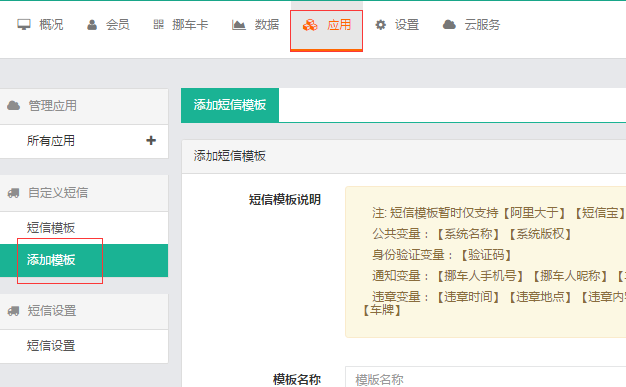The width and height of the screenshot is (626, 387).
Task: Open the 短信设置 sidebar link
Action: [x=84, y=346]
